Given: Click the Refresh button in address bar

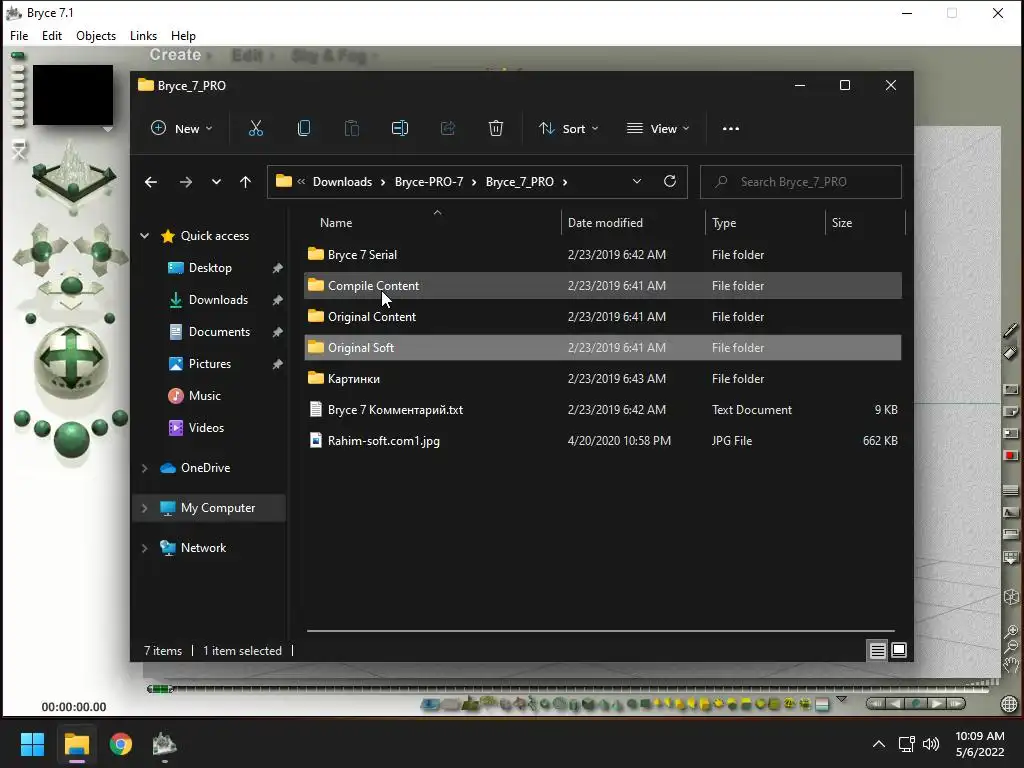Looking at the screenshot, I should point(669,182).
